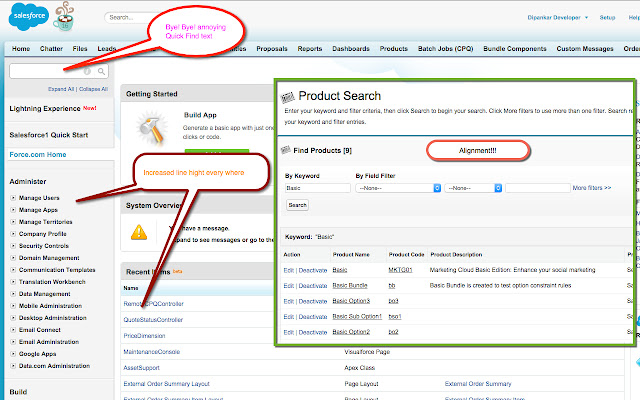
Task: Expand Email Administration node
Action: (x=13, y=342)
